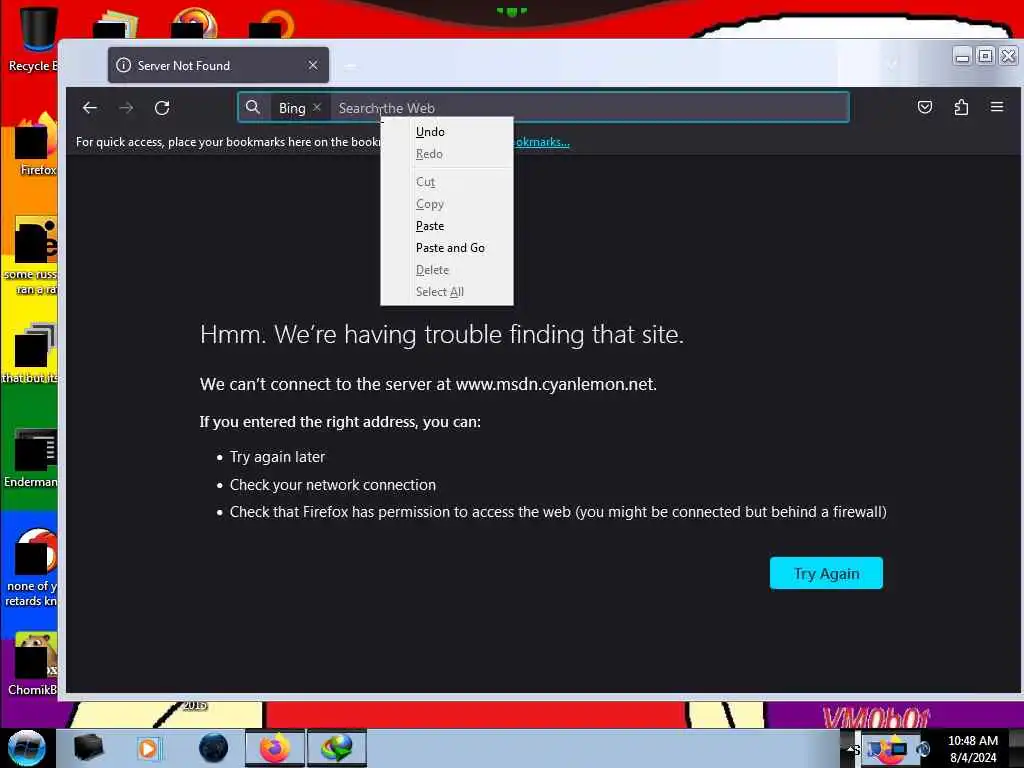Maximize the Firefox window
The image size is (1024, 768).
(985, 56)
